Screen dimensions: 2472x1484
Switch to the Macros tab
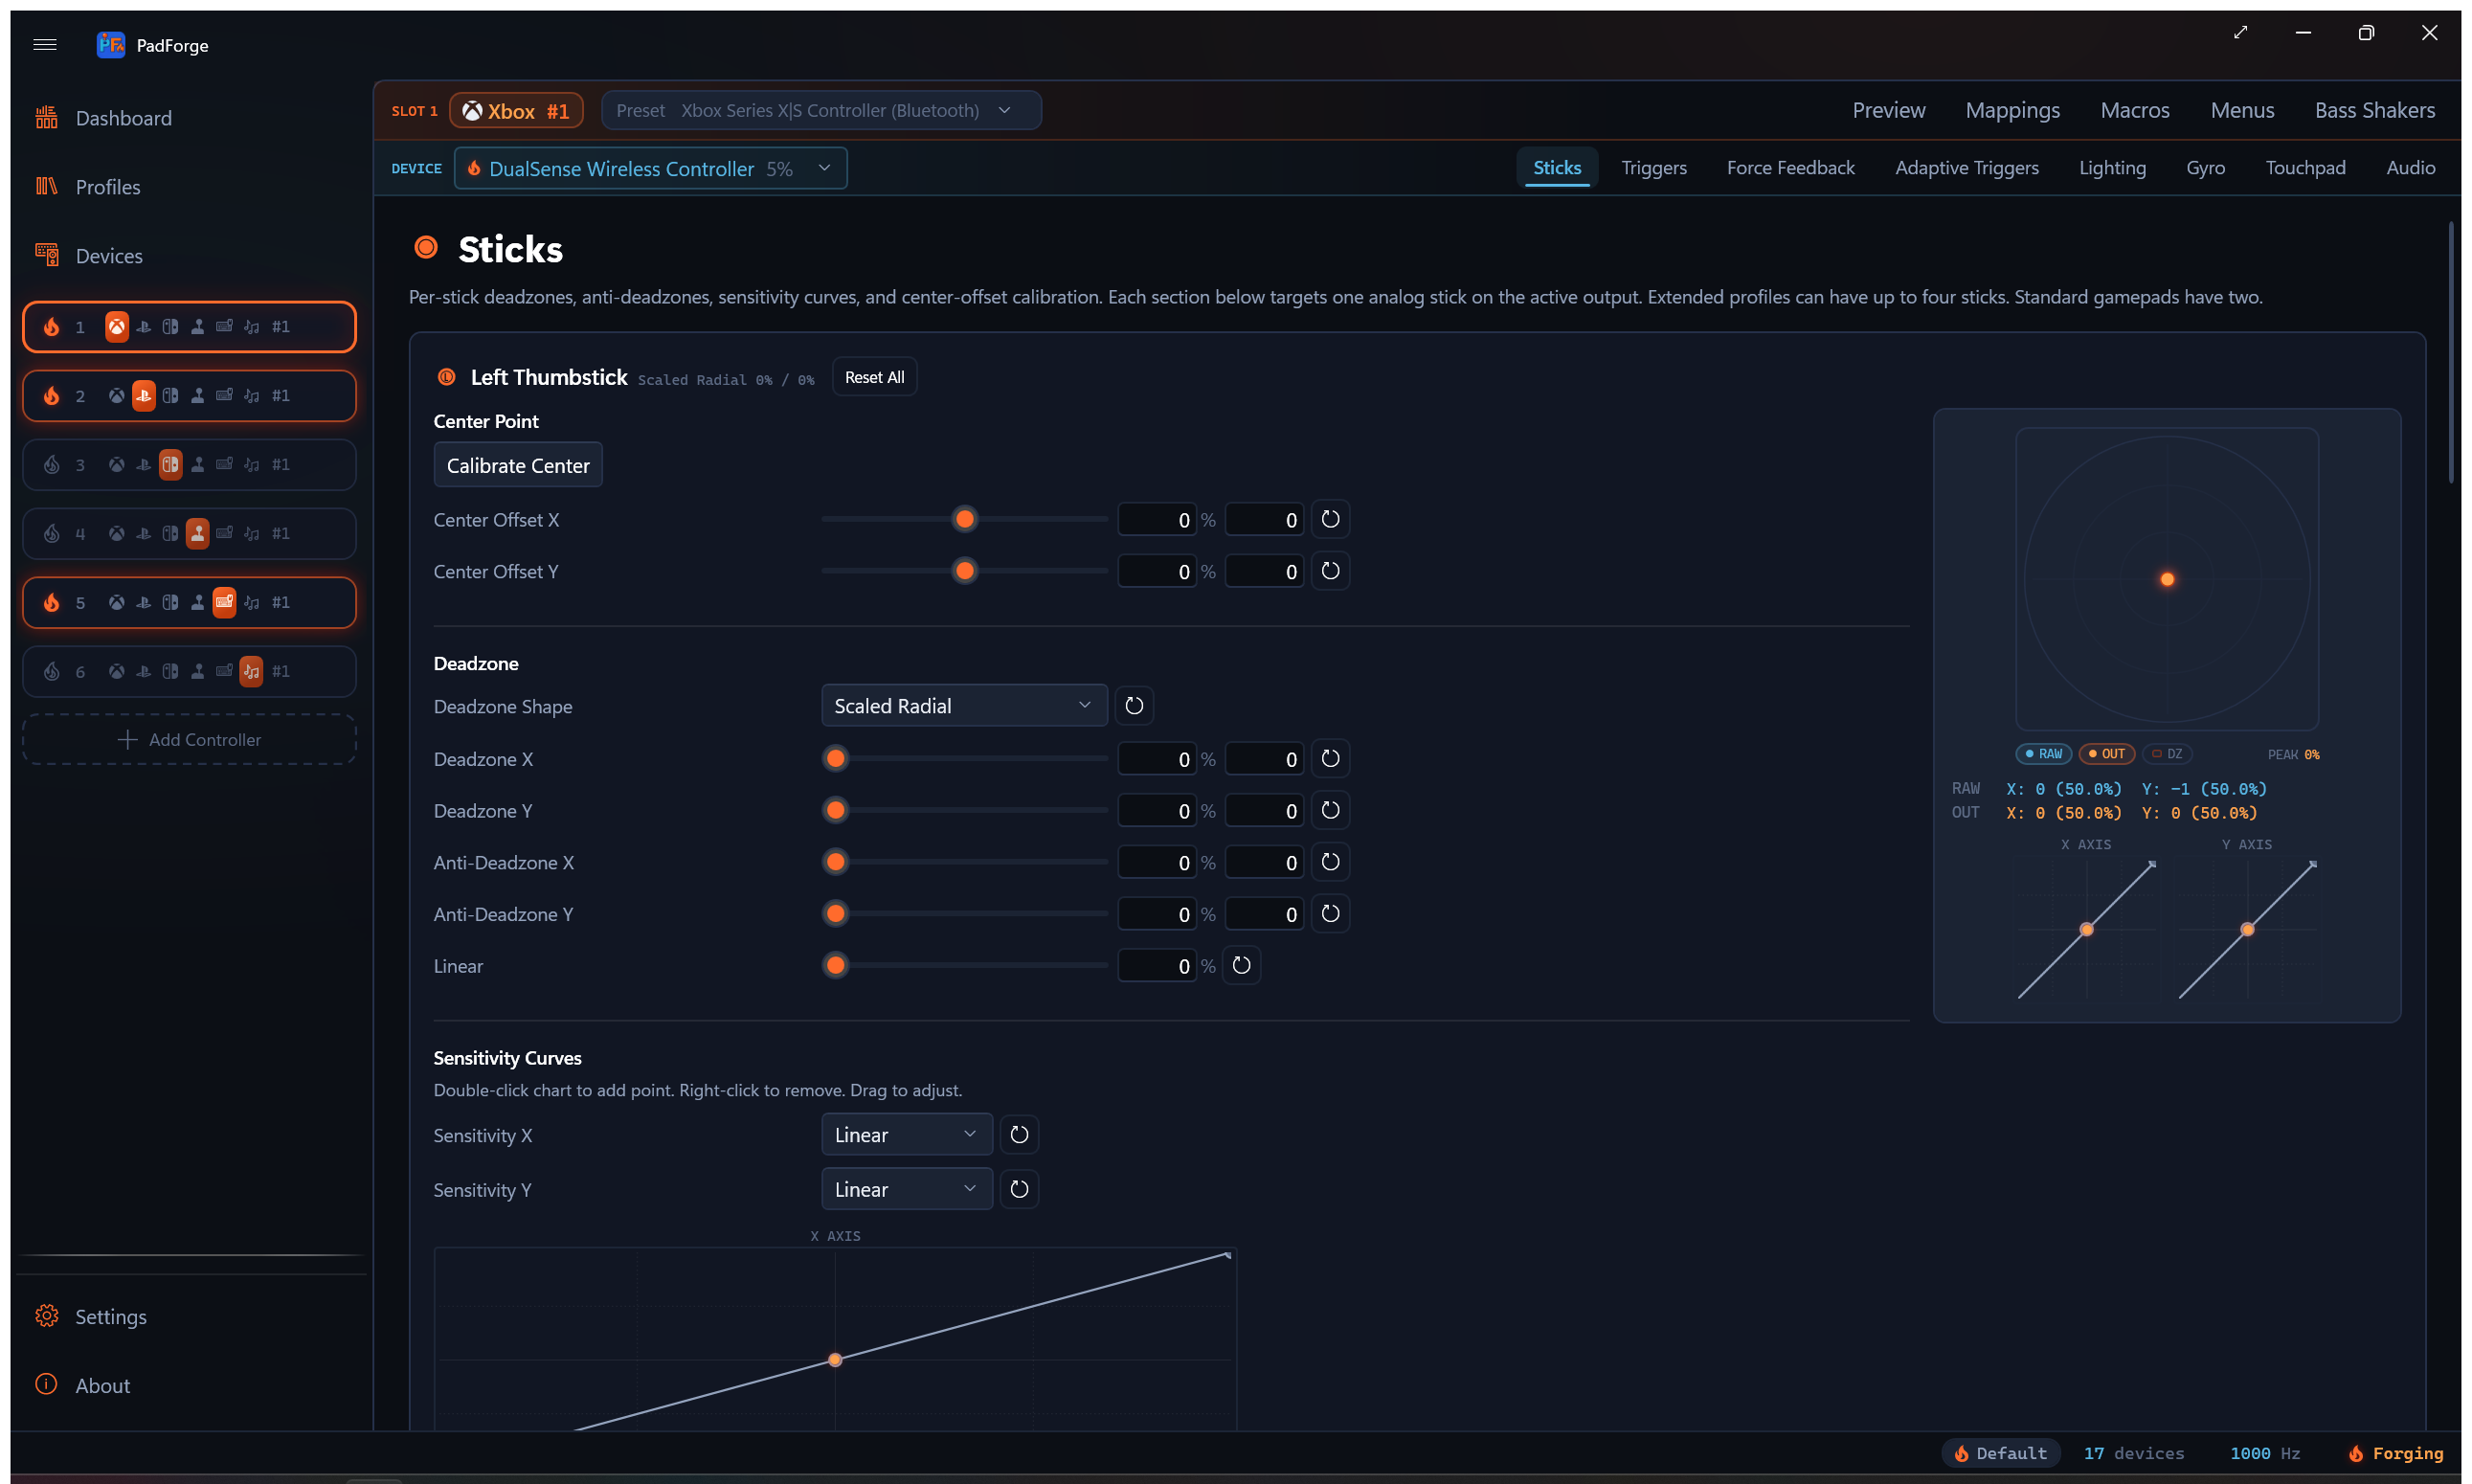[2134, 111]
